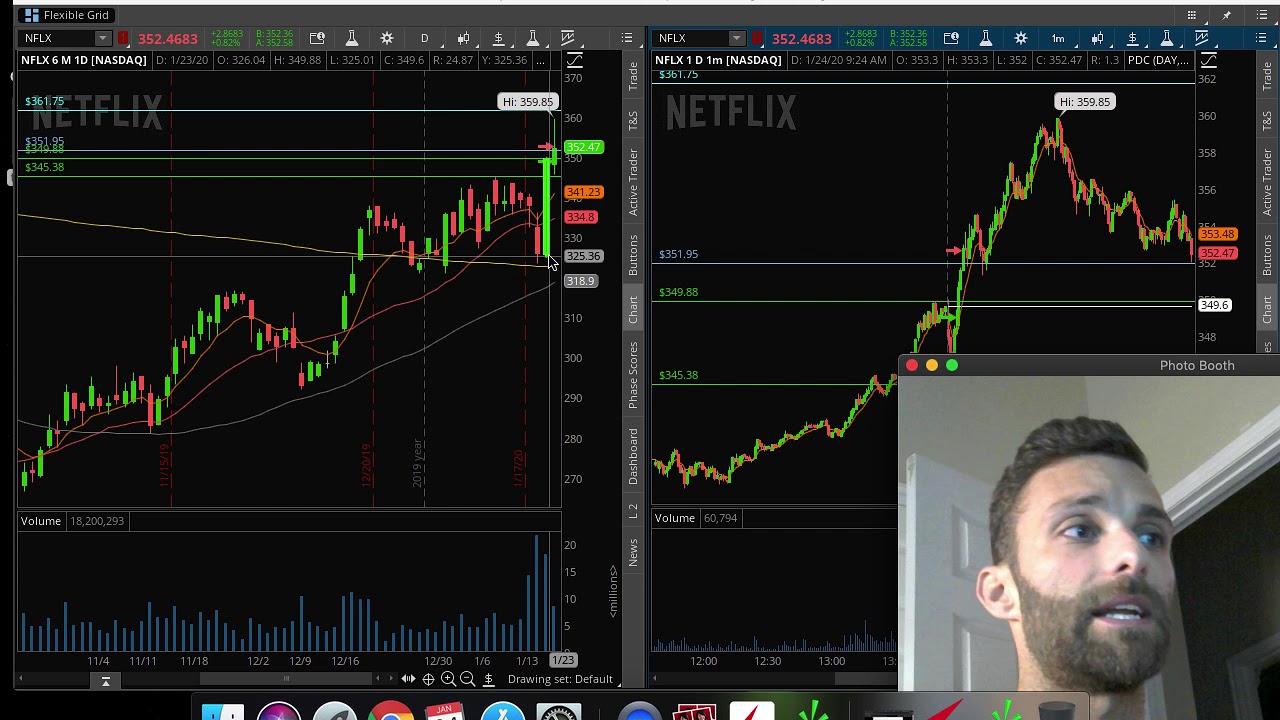
Task: Open chart settings gear on NFLX 6M chart
Action: point(387,38)
